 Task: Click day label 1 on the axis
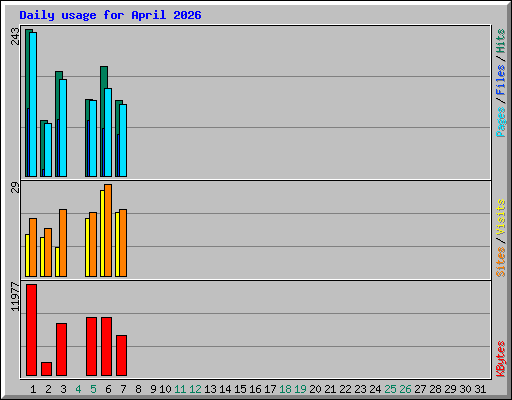tap(33, 389)
